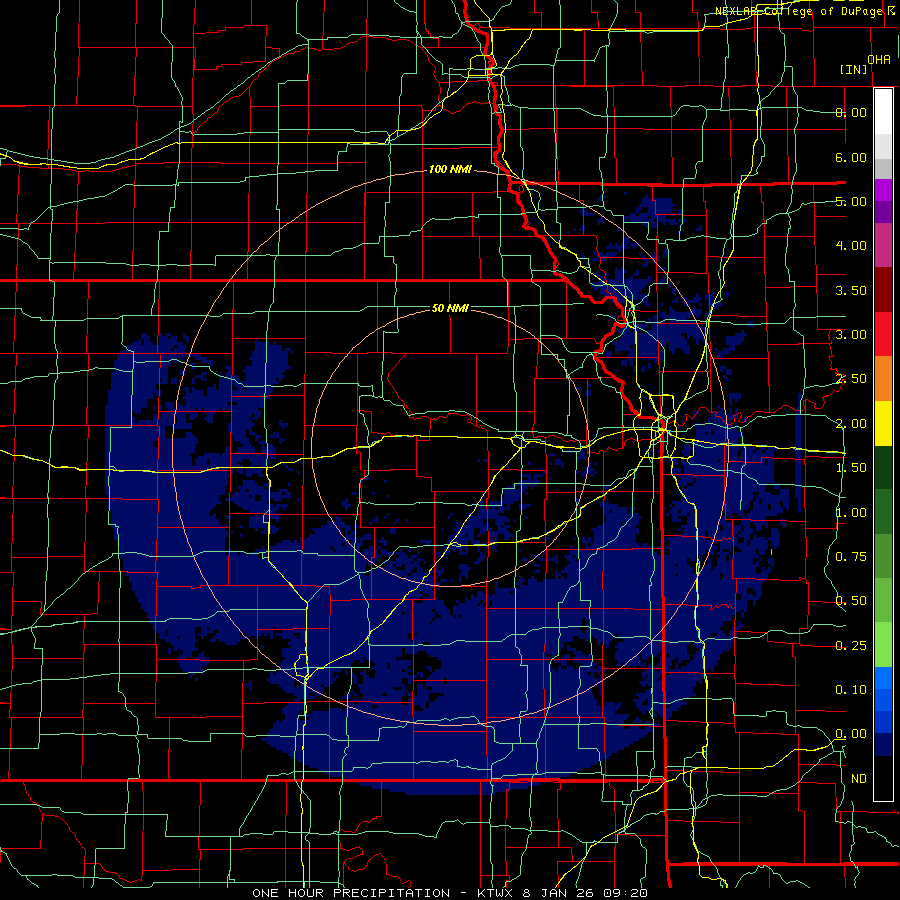
Task: Click the "3.50" legend value
Action: tap(851, 290)
